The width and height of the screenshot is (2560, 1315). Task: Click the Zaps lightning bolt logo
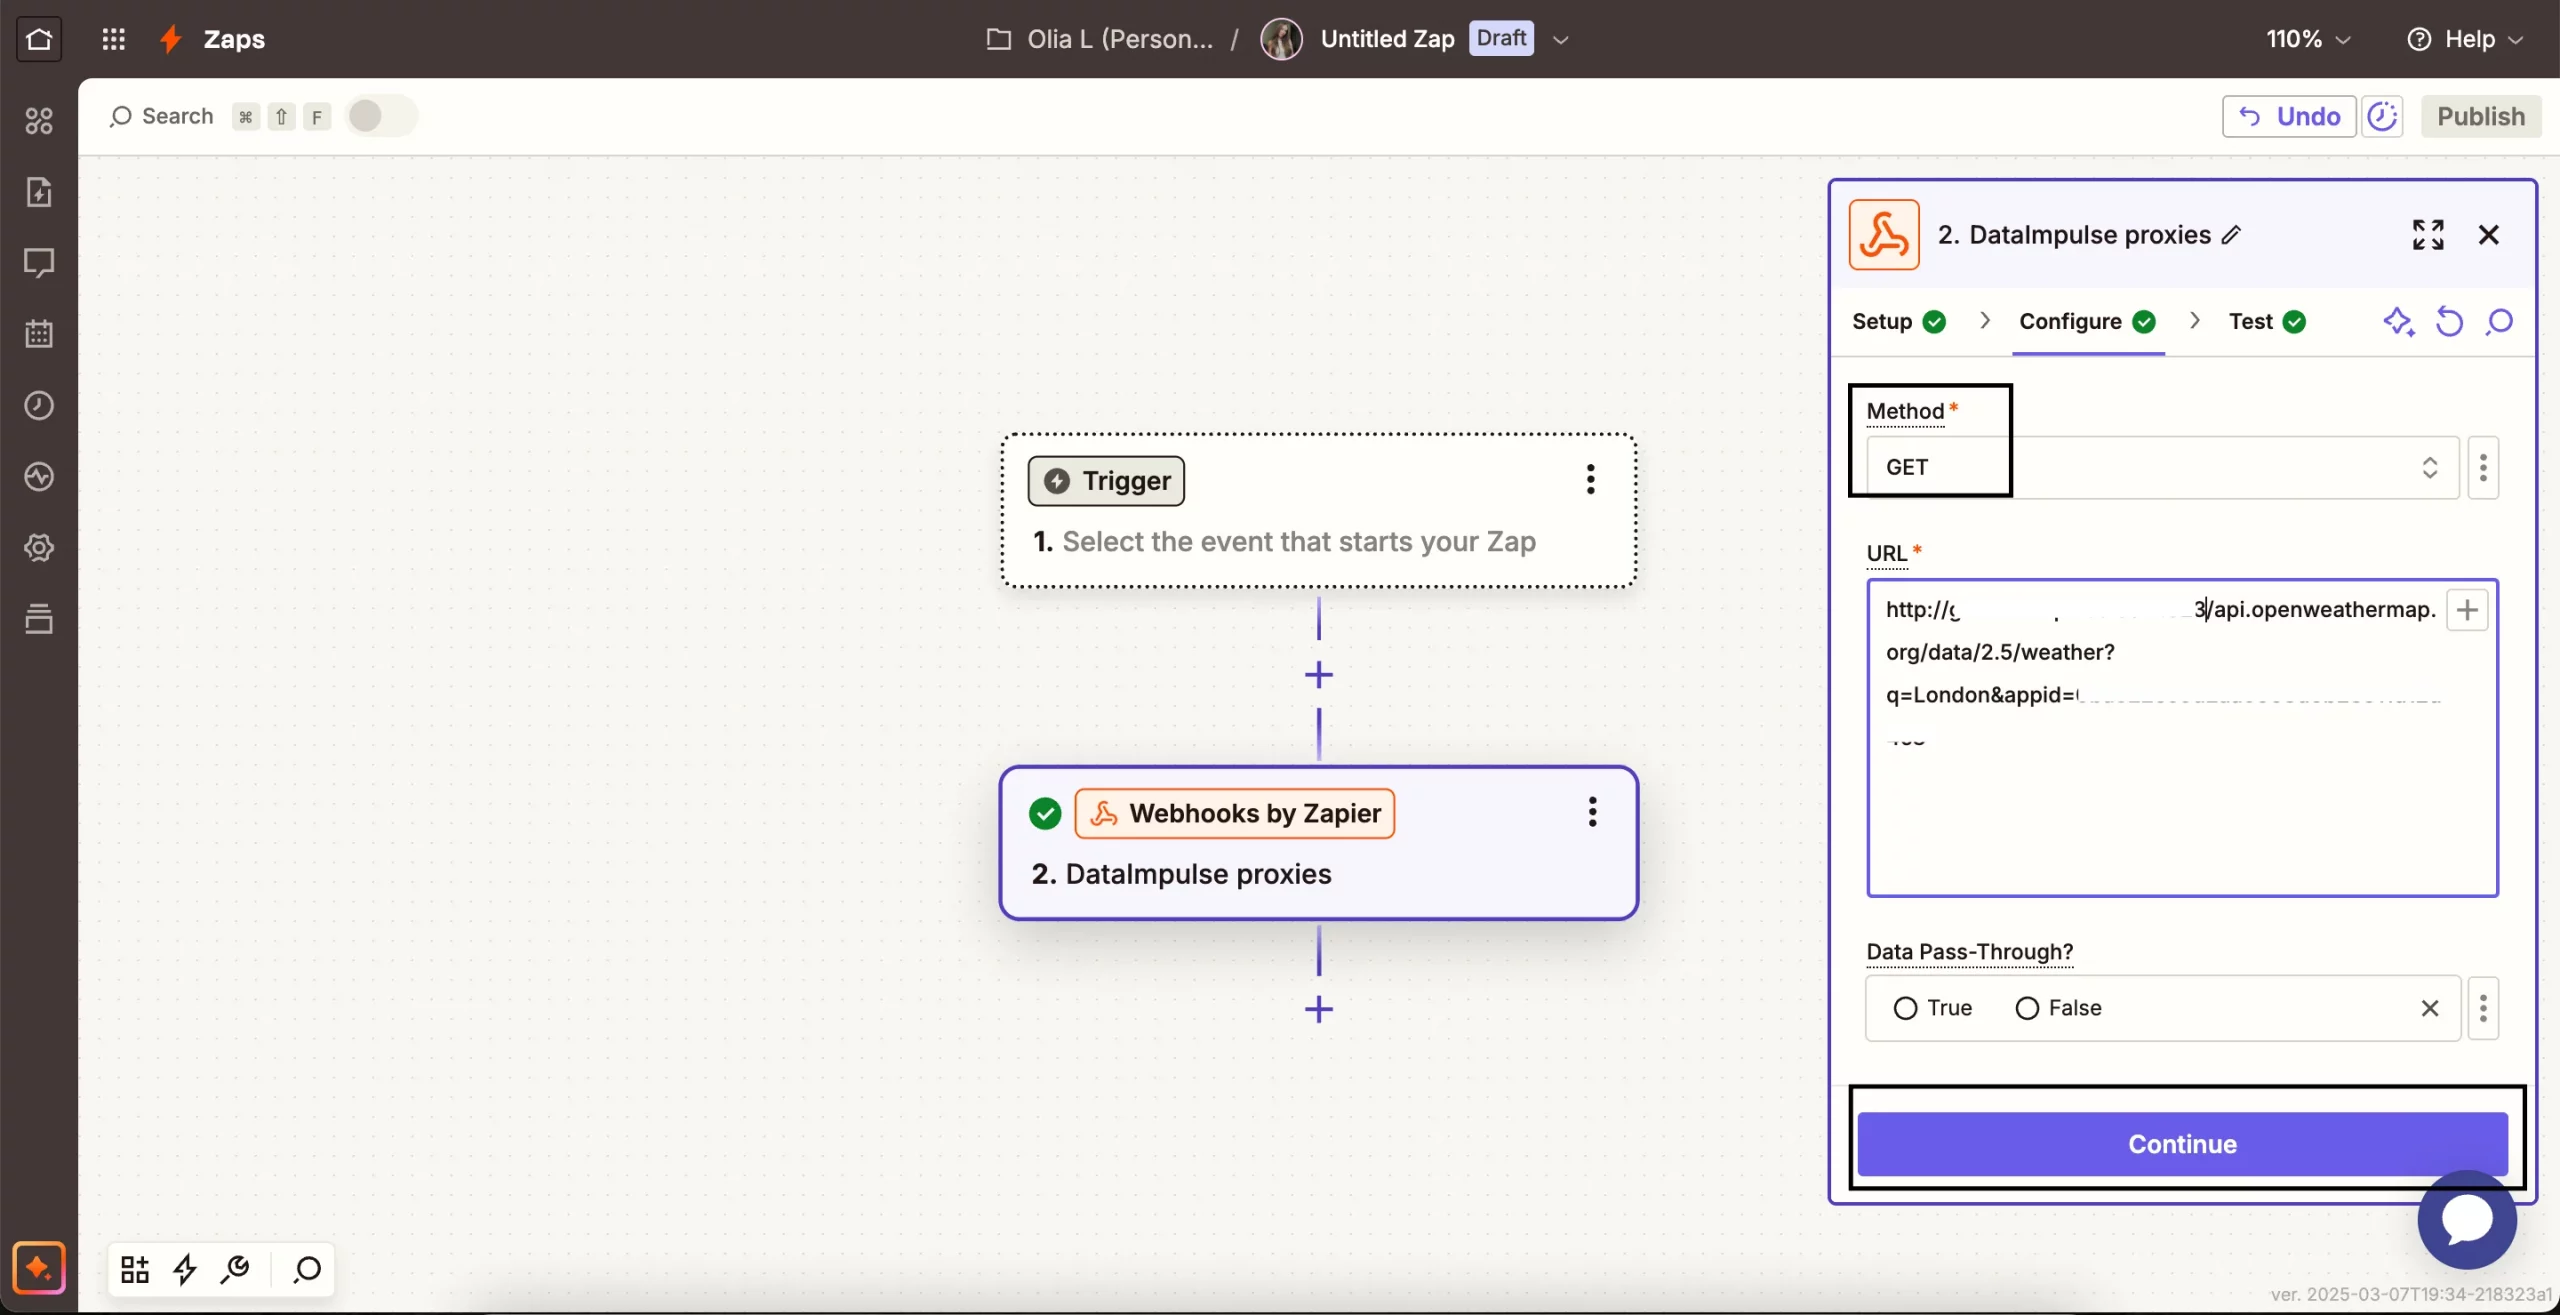coord(171,39)
